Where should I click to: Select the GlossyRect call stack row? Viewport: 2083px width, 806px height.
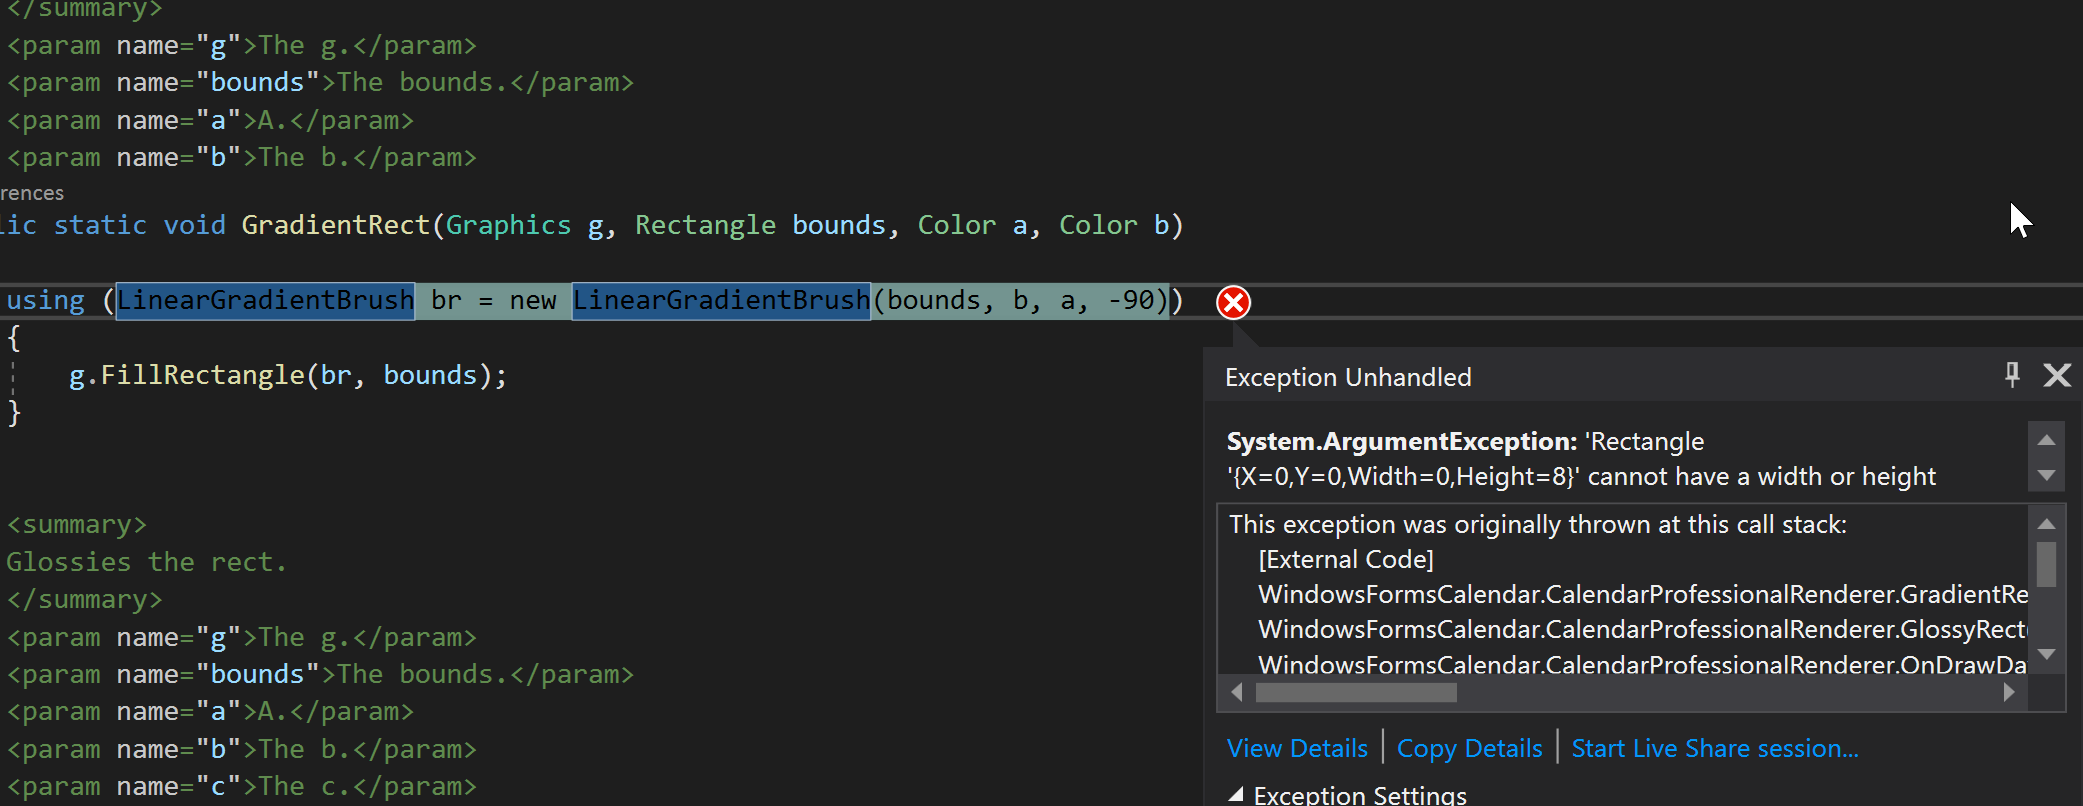(1643, 629)
